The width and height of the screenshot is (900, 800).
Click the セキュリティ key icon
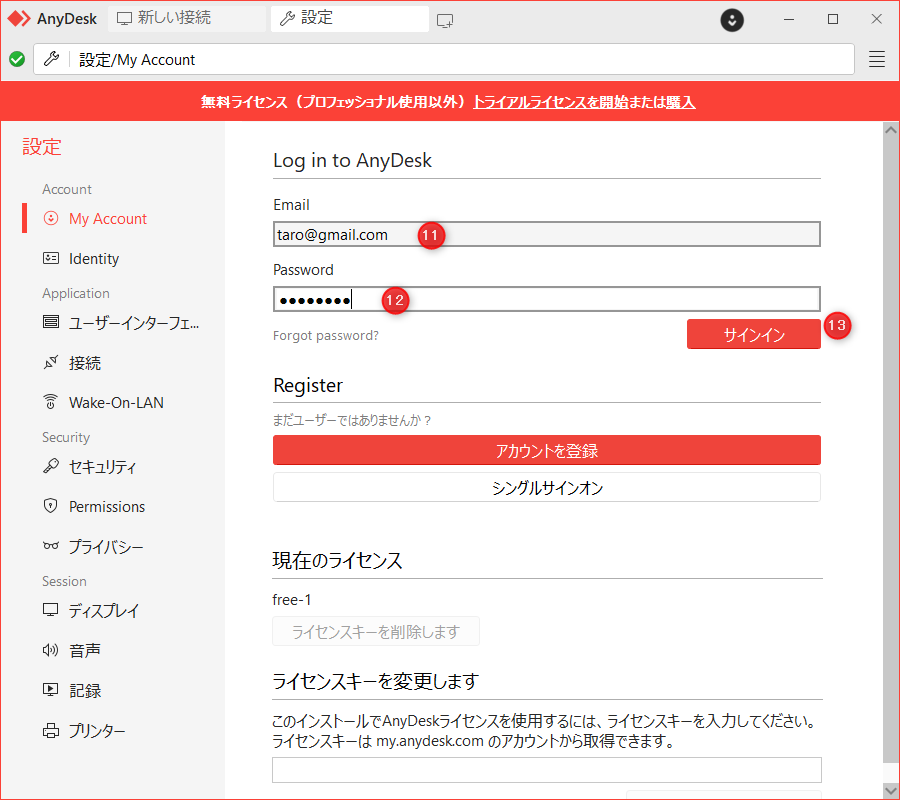click(x=51, y=466)
